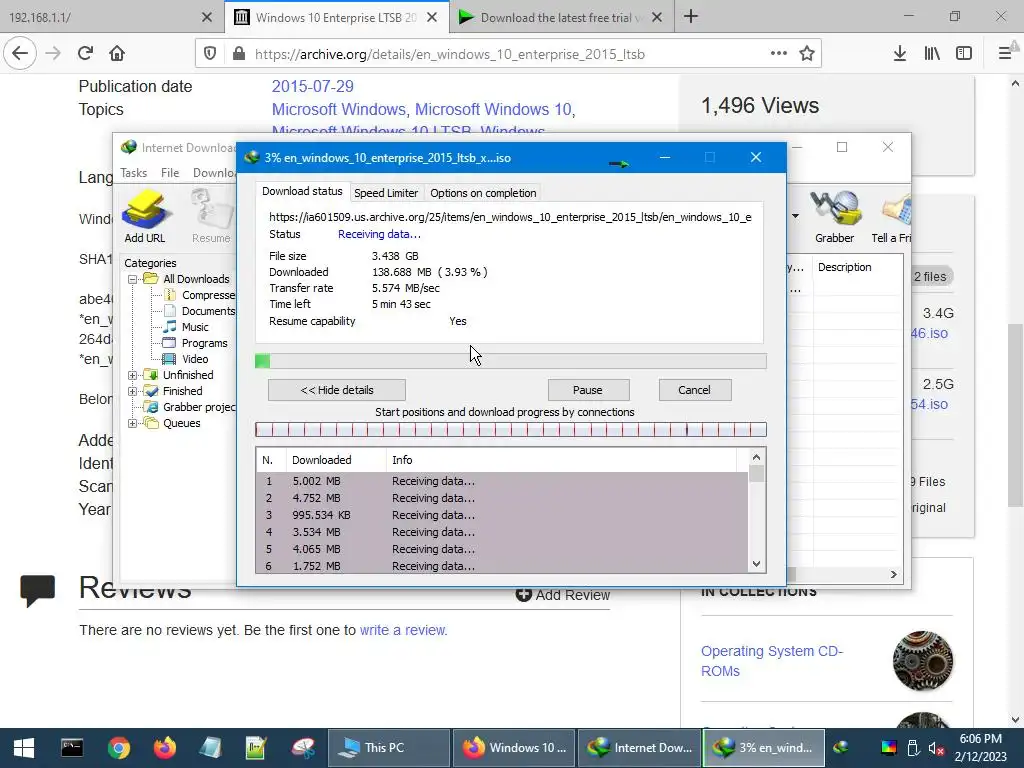The width and height of the screenshot is (1024, 768).
Task: Cancel the download
Action: 695,390
